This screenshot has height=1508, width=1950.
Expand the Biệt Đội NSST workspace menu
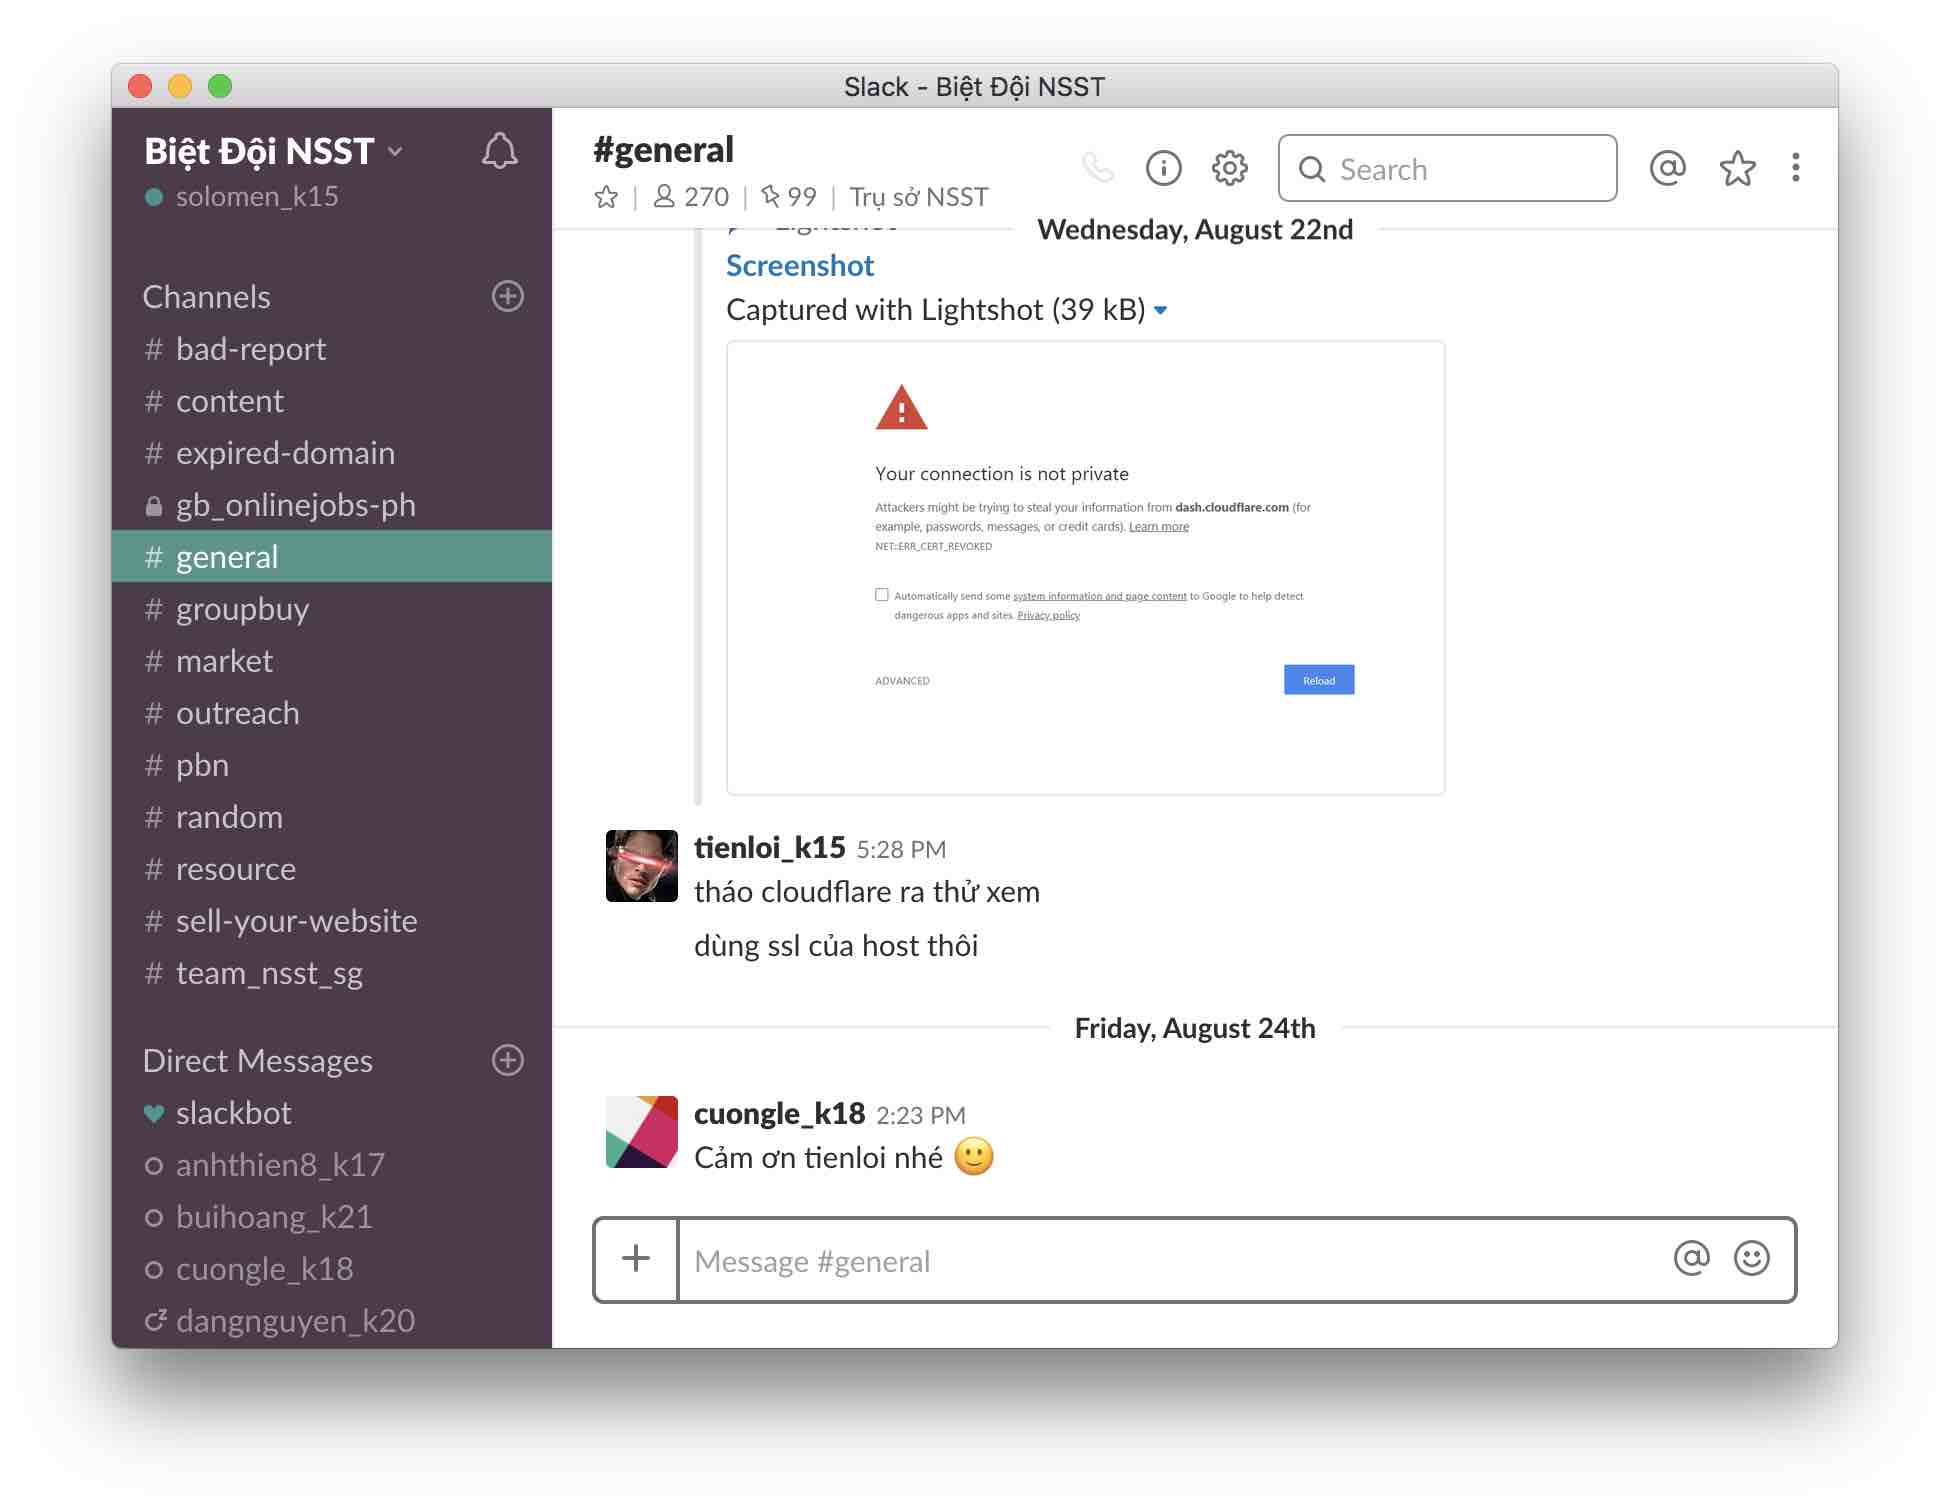point(274,152)
